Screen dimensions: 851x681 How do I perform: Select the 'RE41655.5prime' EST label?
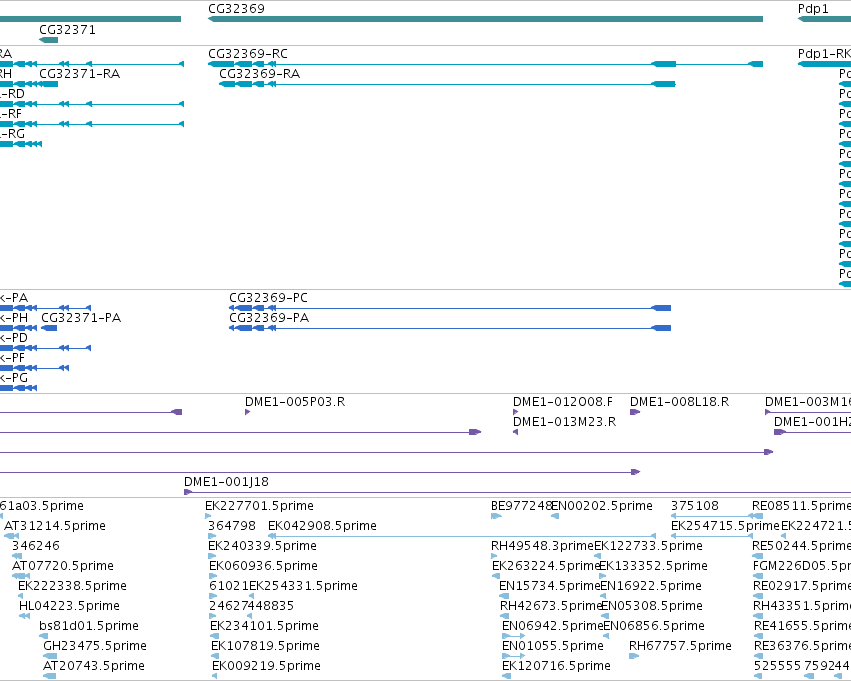[x=802, y=626]
